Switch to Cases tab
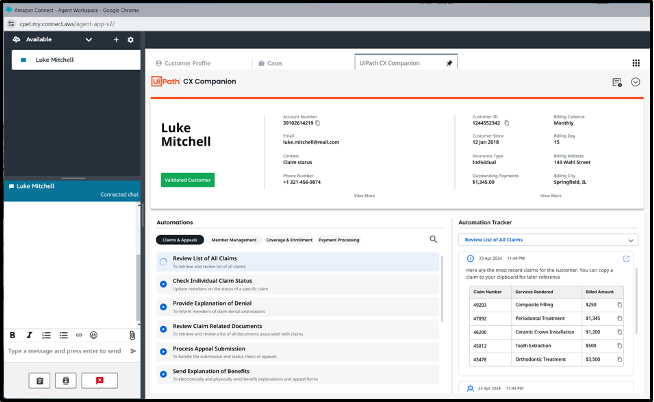This screenshot has height=402, width=654. click(270, 63)
